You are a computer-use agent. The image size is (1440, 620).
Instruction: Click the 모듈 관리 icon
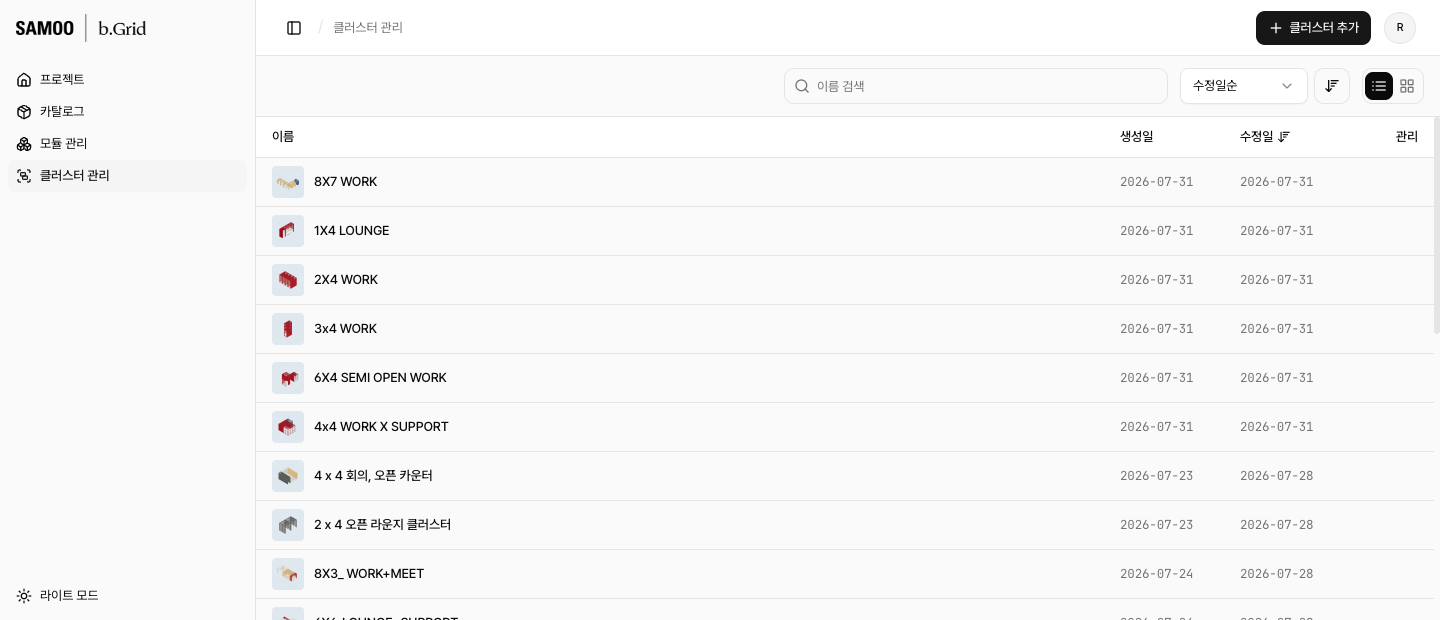24,143
